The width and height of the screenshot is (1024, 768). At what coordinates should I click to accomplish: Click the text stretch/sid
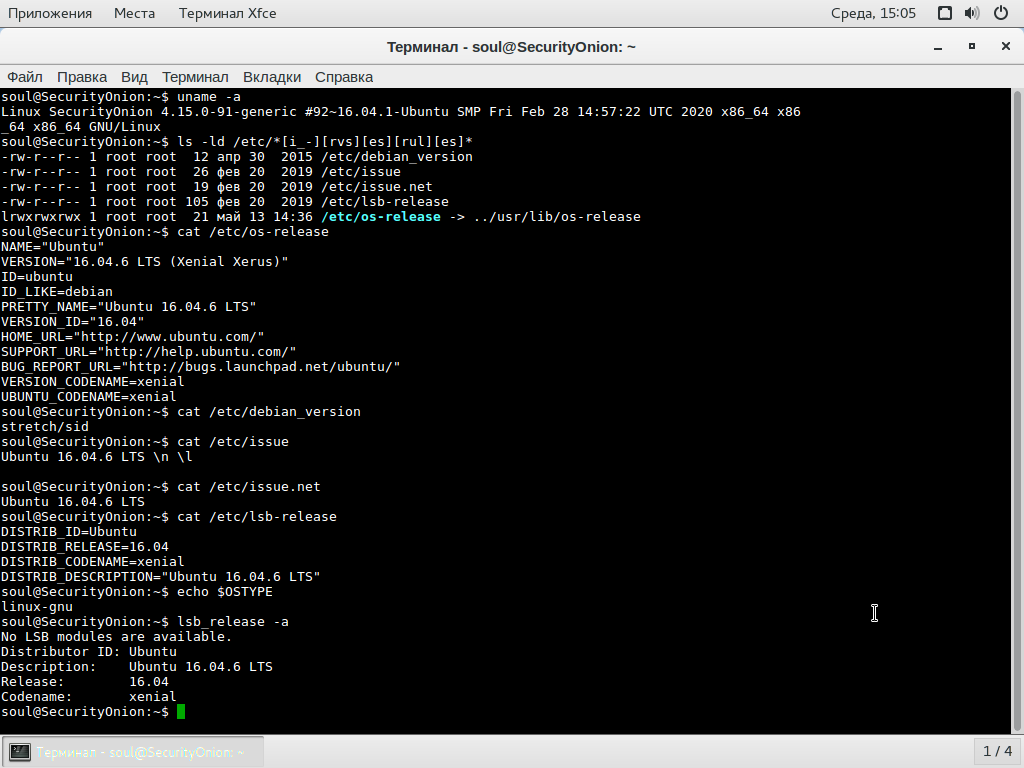click(x=44, y=427)
